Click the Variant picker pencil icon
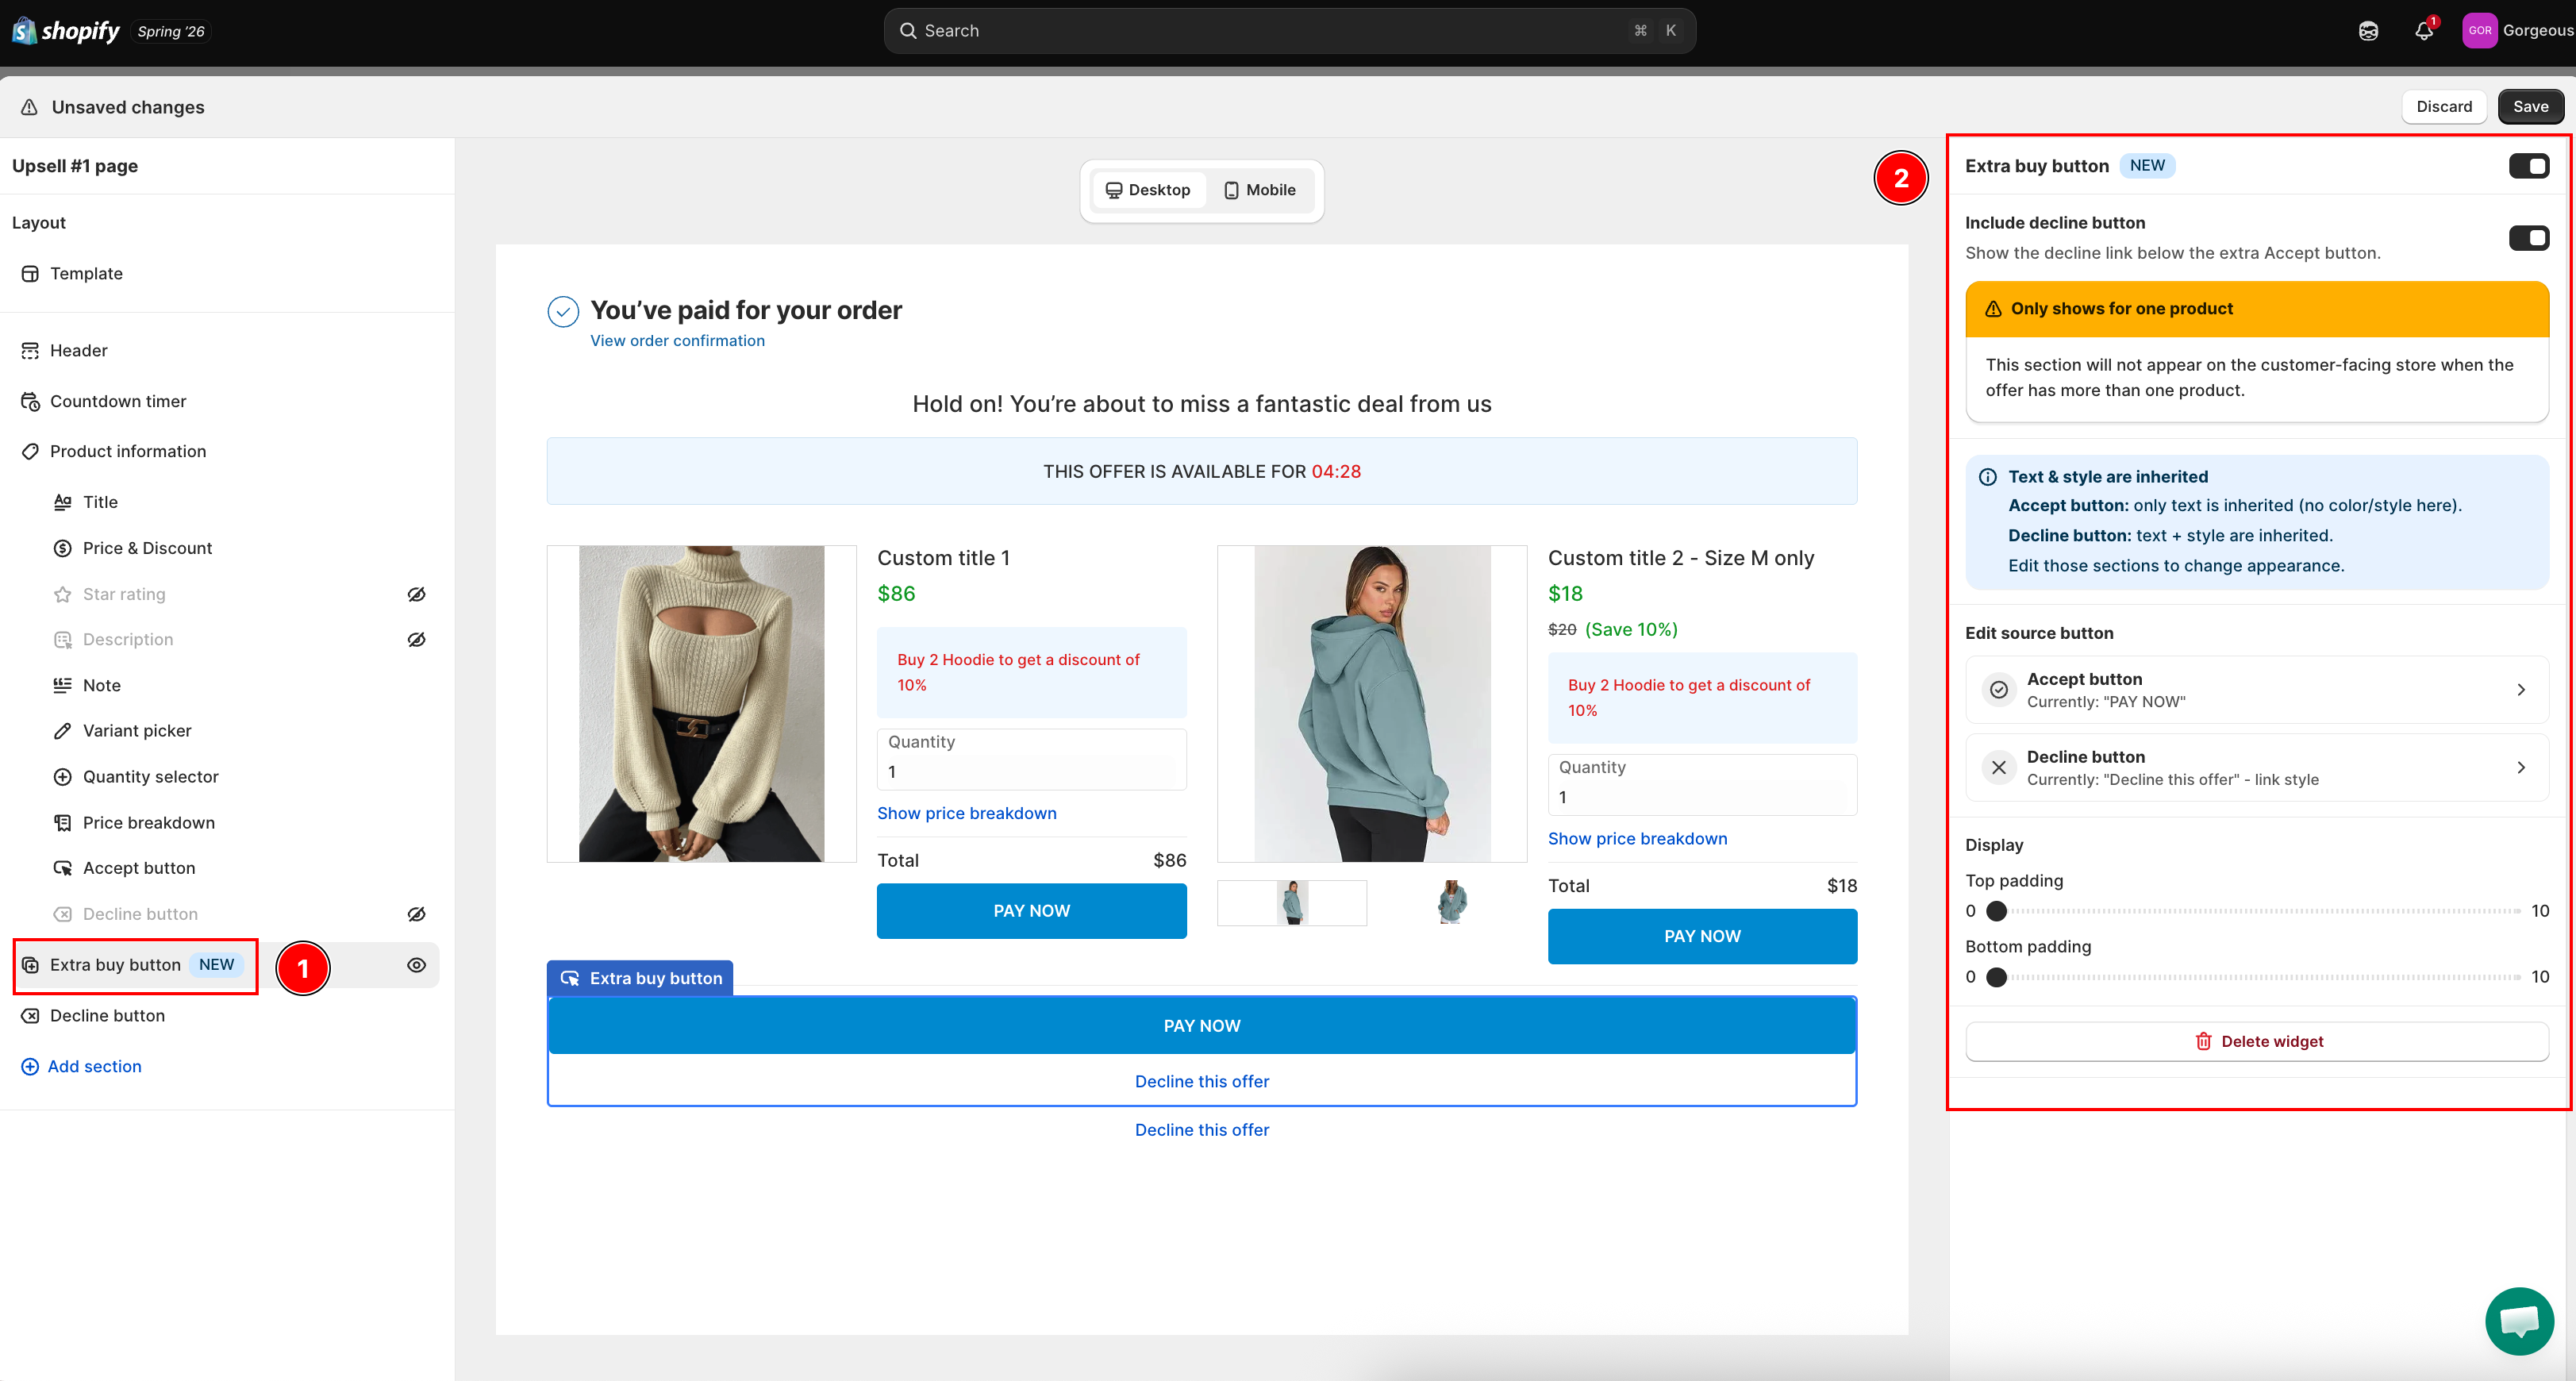Image resolution: width=2576 pixels, height=1381 pixels. [62, 731]
